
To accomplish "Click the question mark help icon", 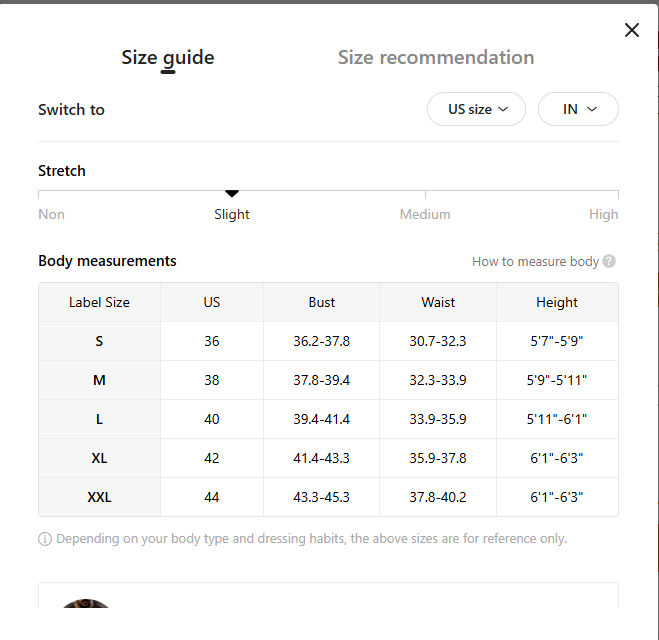I will click(609, 262).
